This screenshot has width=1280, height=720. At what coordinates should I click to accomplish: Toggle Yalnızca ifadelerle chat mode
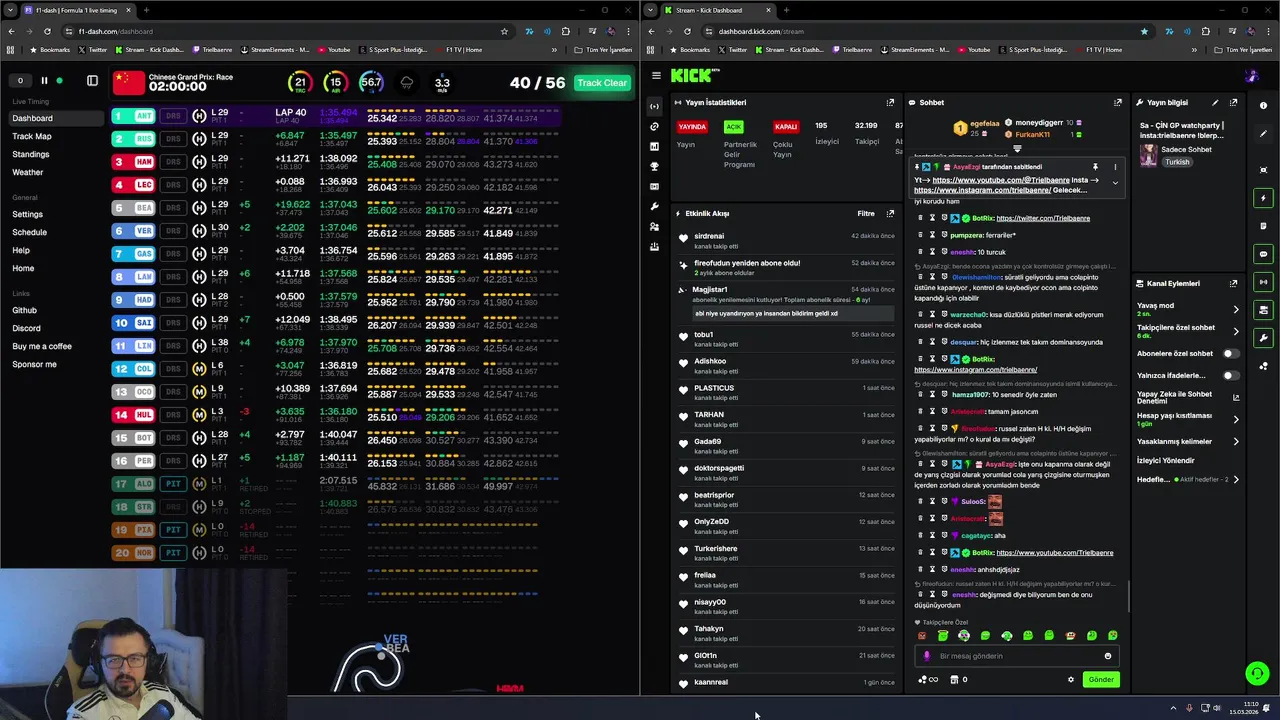tap(1230, 375)
